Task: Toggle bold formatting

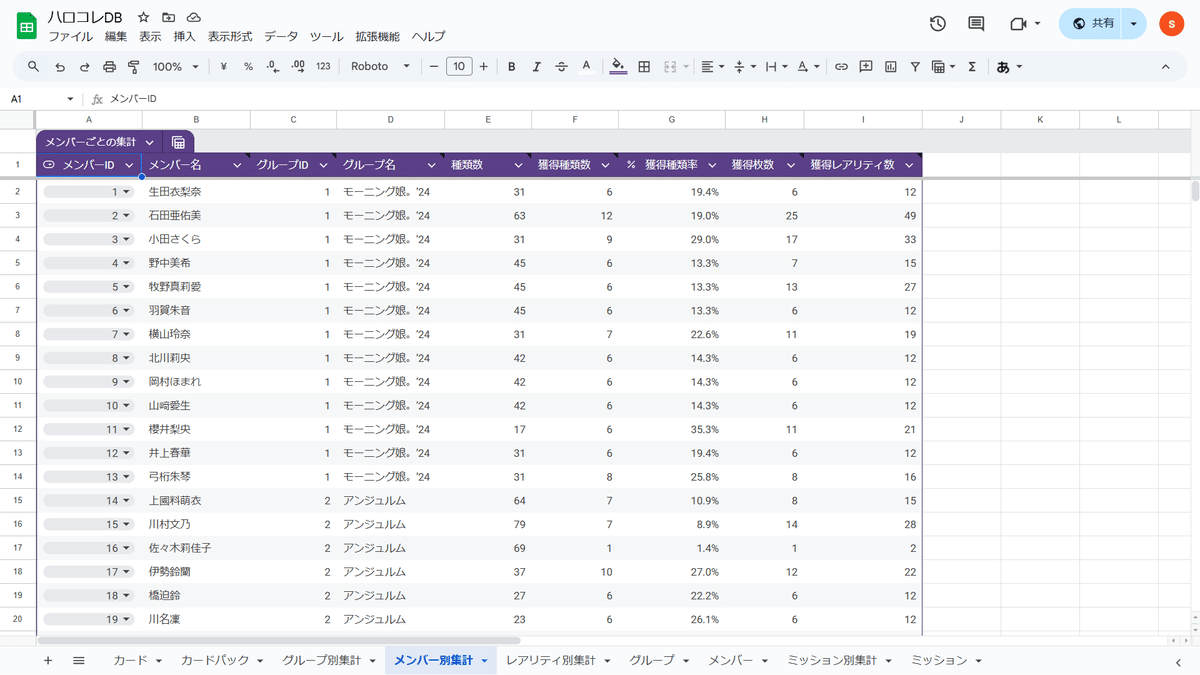Action: pyautogui.click(x=511, y=67)
